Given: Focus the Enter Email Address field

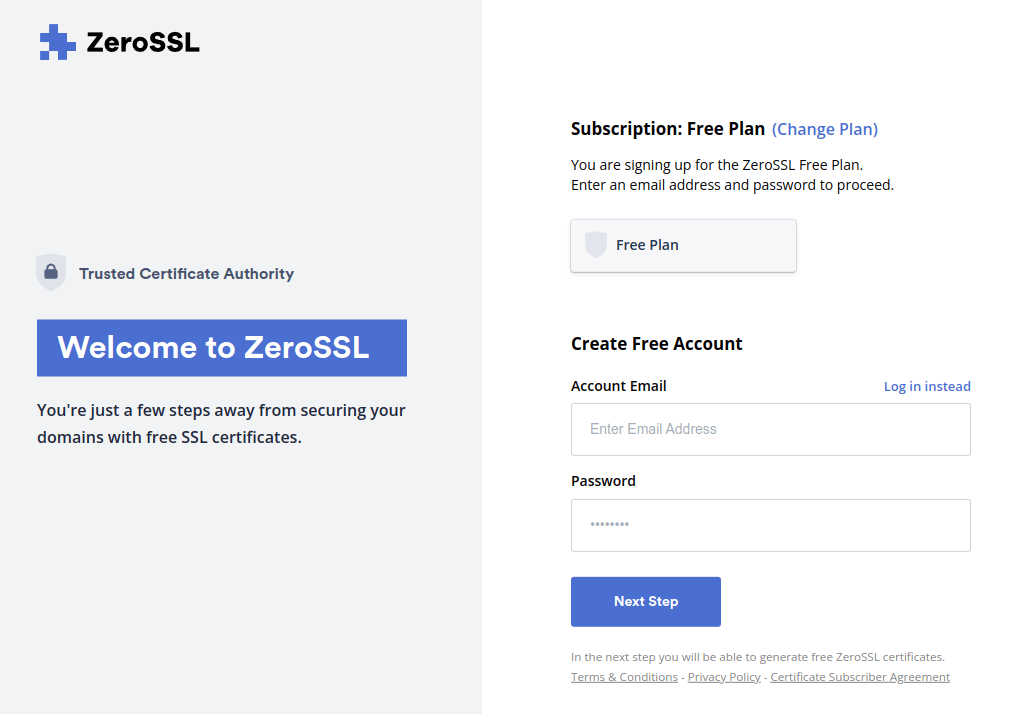Looking at the screenshot, I should (x=770, y=429).
